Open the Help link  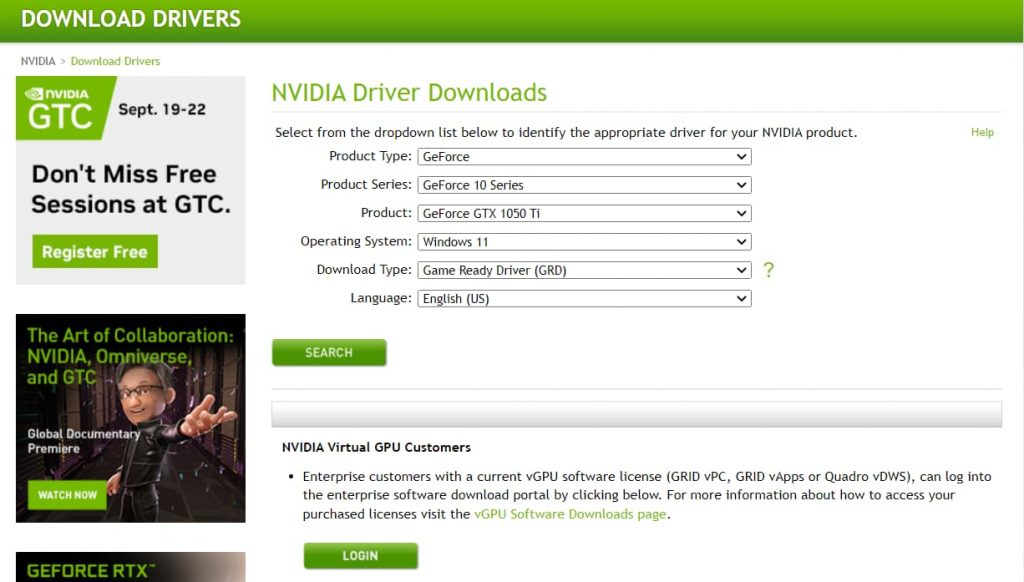[x=982, y=132]
